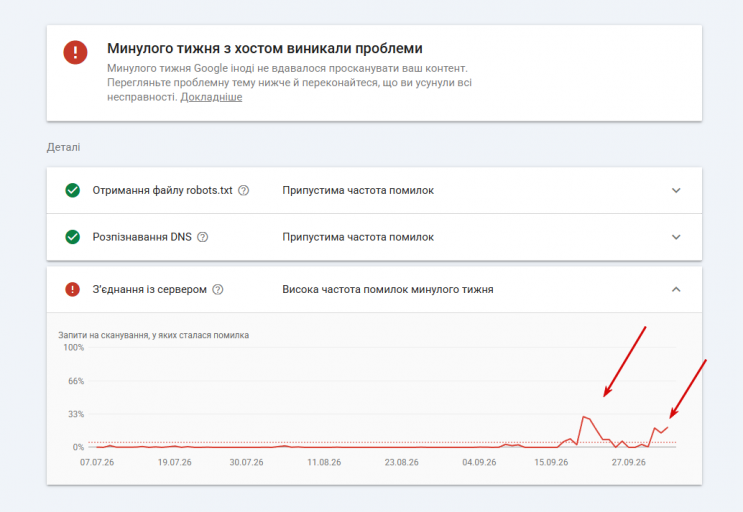The height and width of the screenshot is (512, 743).
Task: Click the date label 30.07.26
Action: pyautogui.click(x=246, y=462)
